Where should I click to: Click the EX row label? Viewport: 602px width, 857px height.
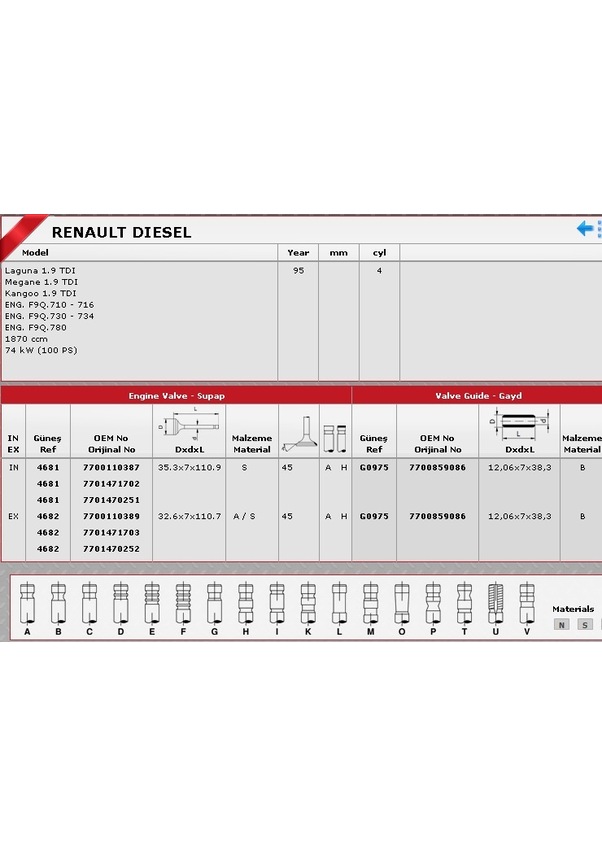(14, 516)
